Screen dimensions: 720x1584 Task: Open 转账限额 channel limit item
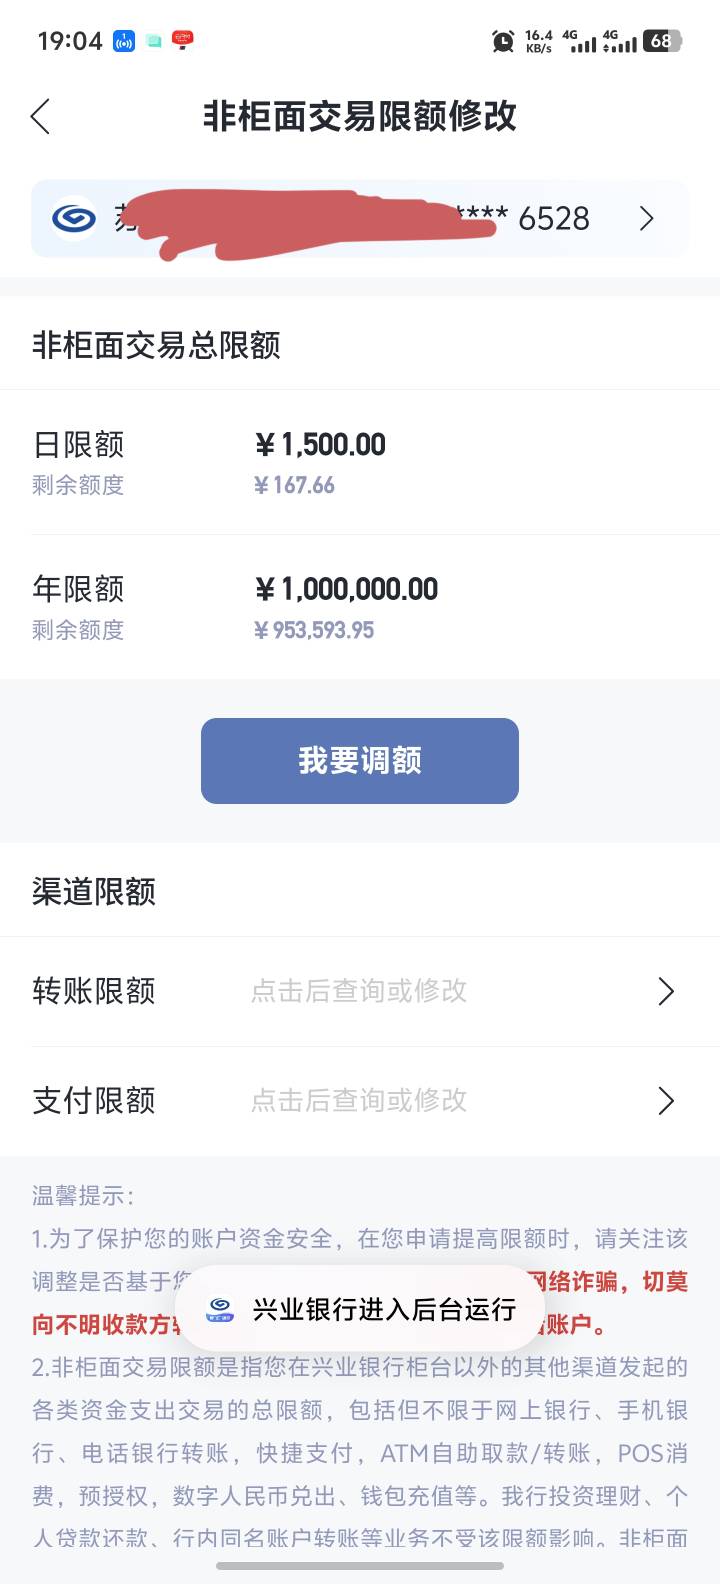pos(94,991)
